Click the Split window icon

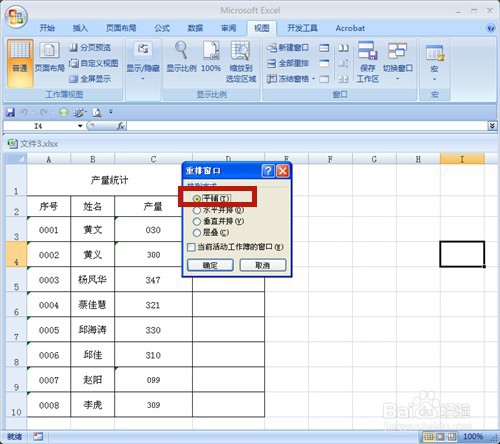(324, 48)
